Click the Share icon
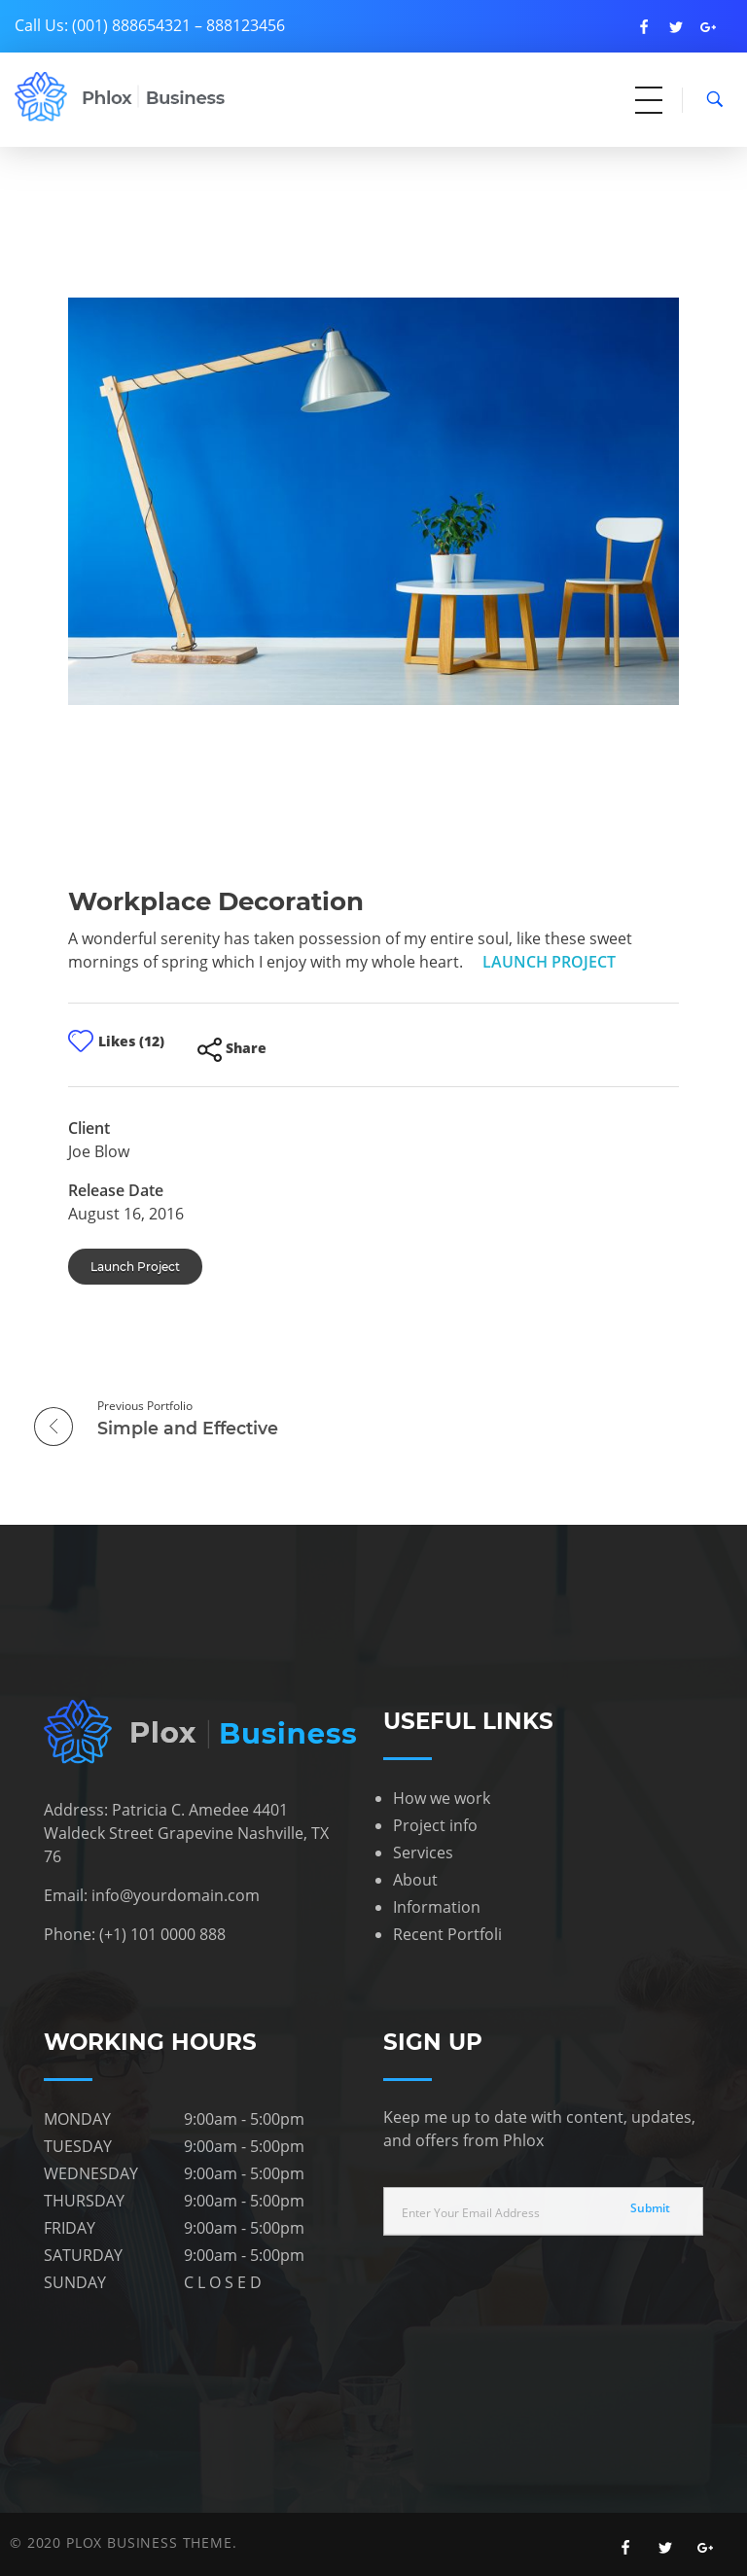The image size is (747, 2576). pyautogui.click(x=210, y=1048)
